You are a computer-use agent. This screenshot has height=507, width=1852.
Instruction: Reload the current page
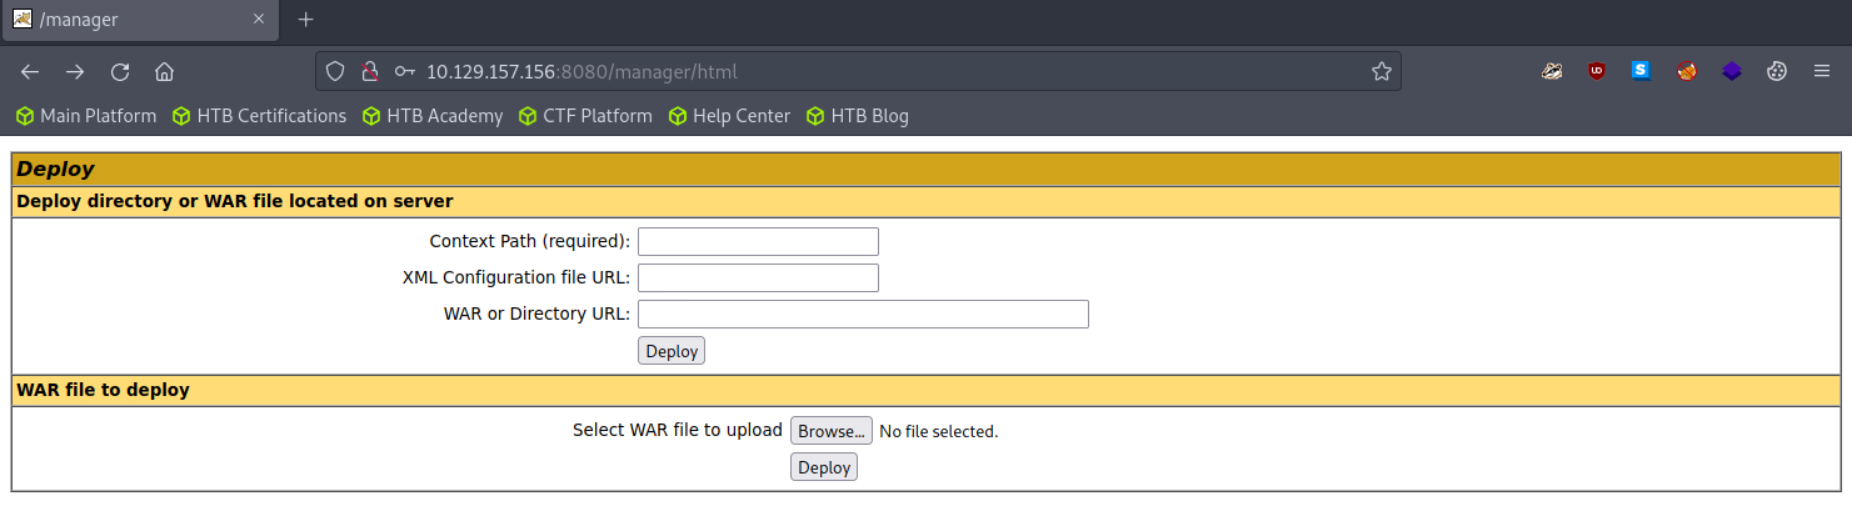coord(120,72)
